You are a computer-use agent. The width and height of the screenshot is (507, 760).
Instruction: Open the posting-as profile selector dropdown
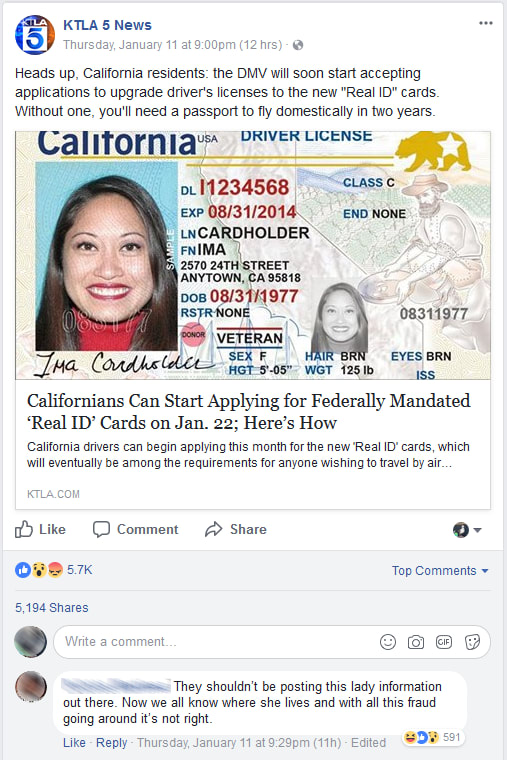[467, 530]
